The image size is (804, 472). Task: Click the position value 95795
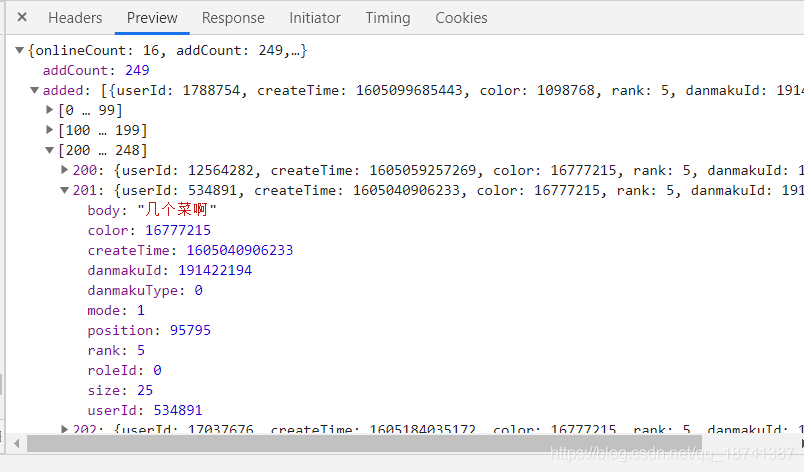190,330
